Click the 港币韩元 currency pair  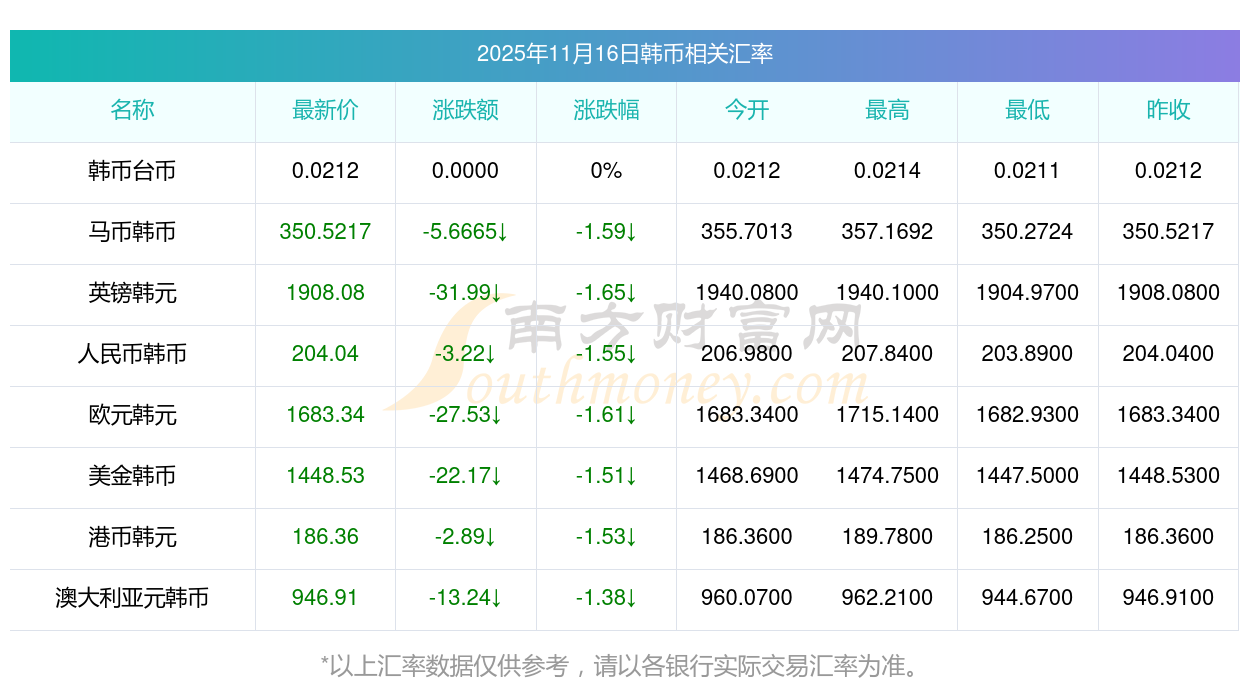(x=132, y=537)
